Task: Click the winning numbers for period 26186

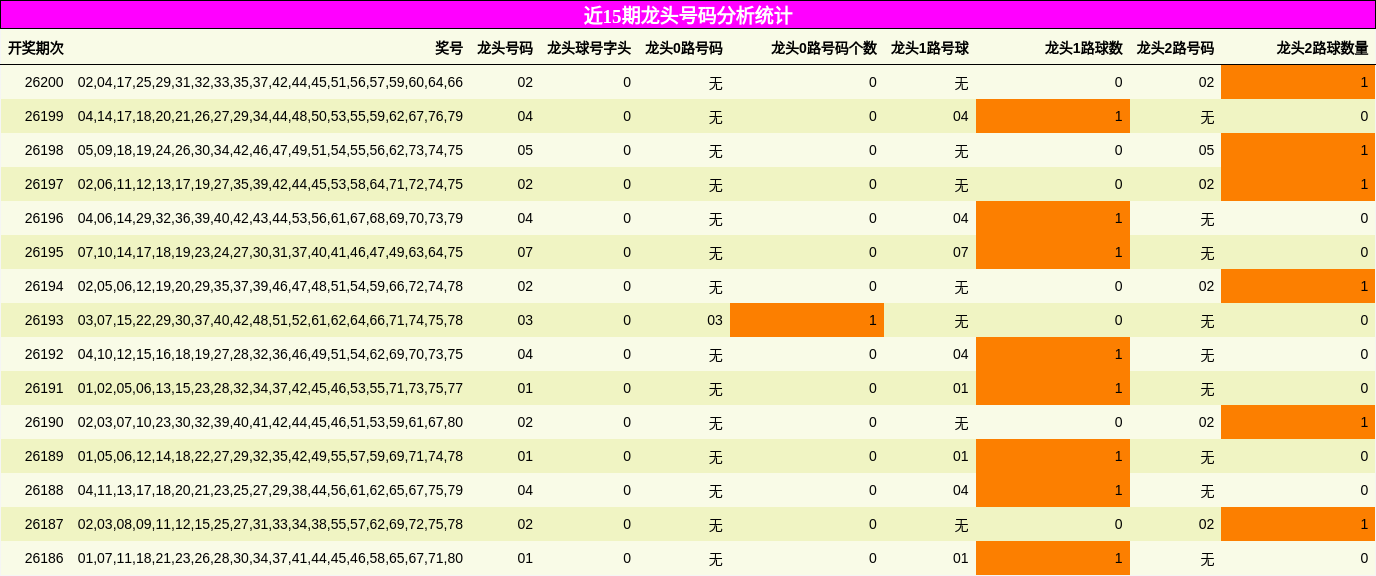Action: tap(270, 558)
